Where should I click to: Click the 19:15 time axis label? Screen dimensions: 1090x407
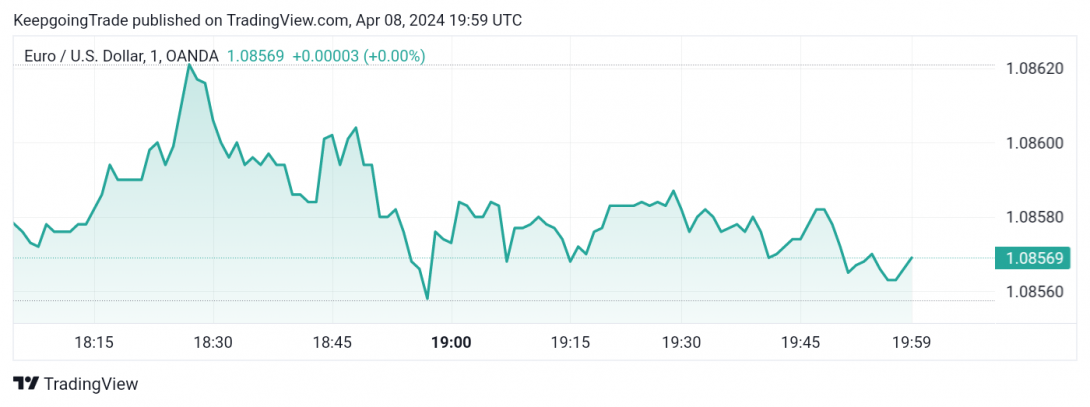pyautogui.click(x=569, y=342)
